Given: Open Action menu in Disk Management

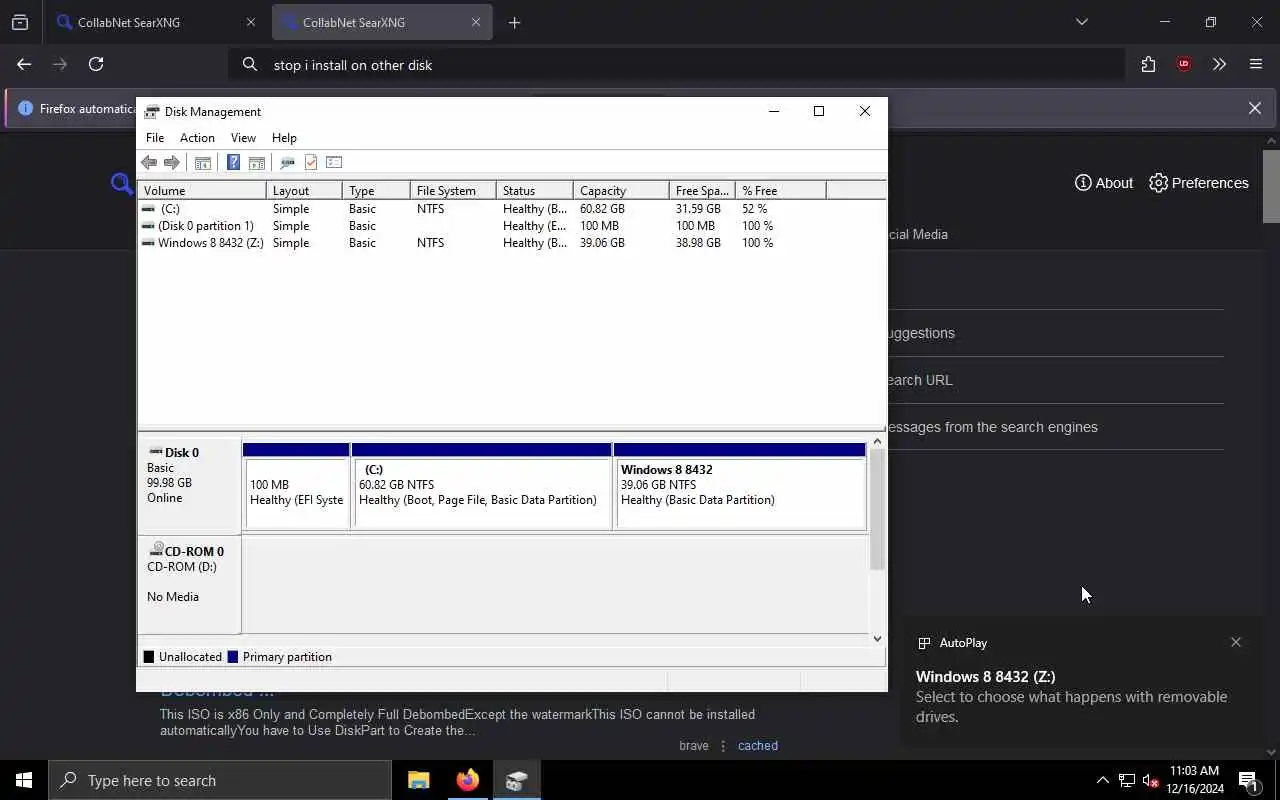Looking at the screenshot, I should (197, 138).
